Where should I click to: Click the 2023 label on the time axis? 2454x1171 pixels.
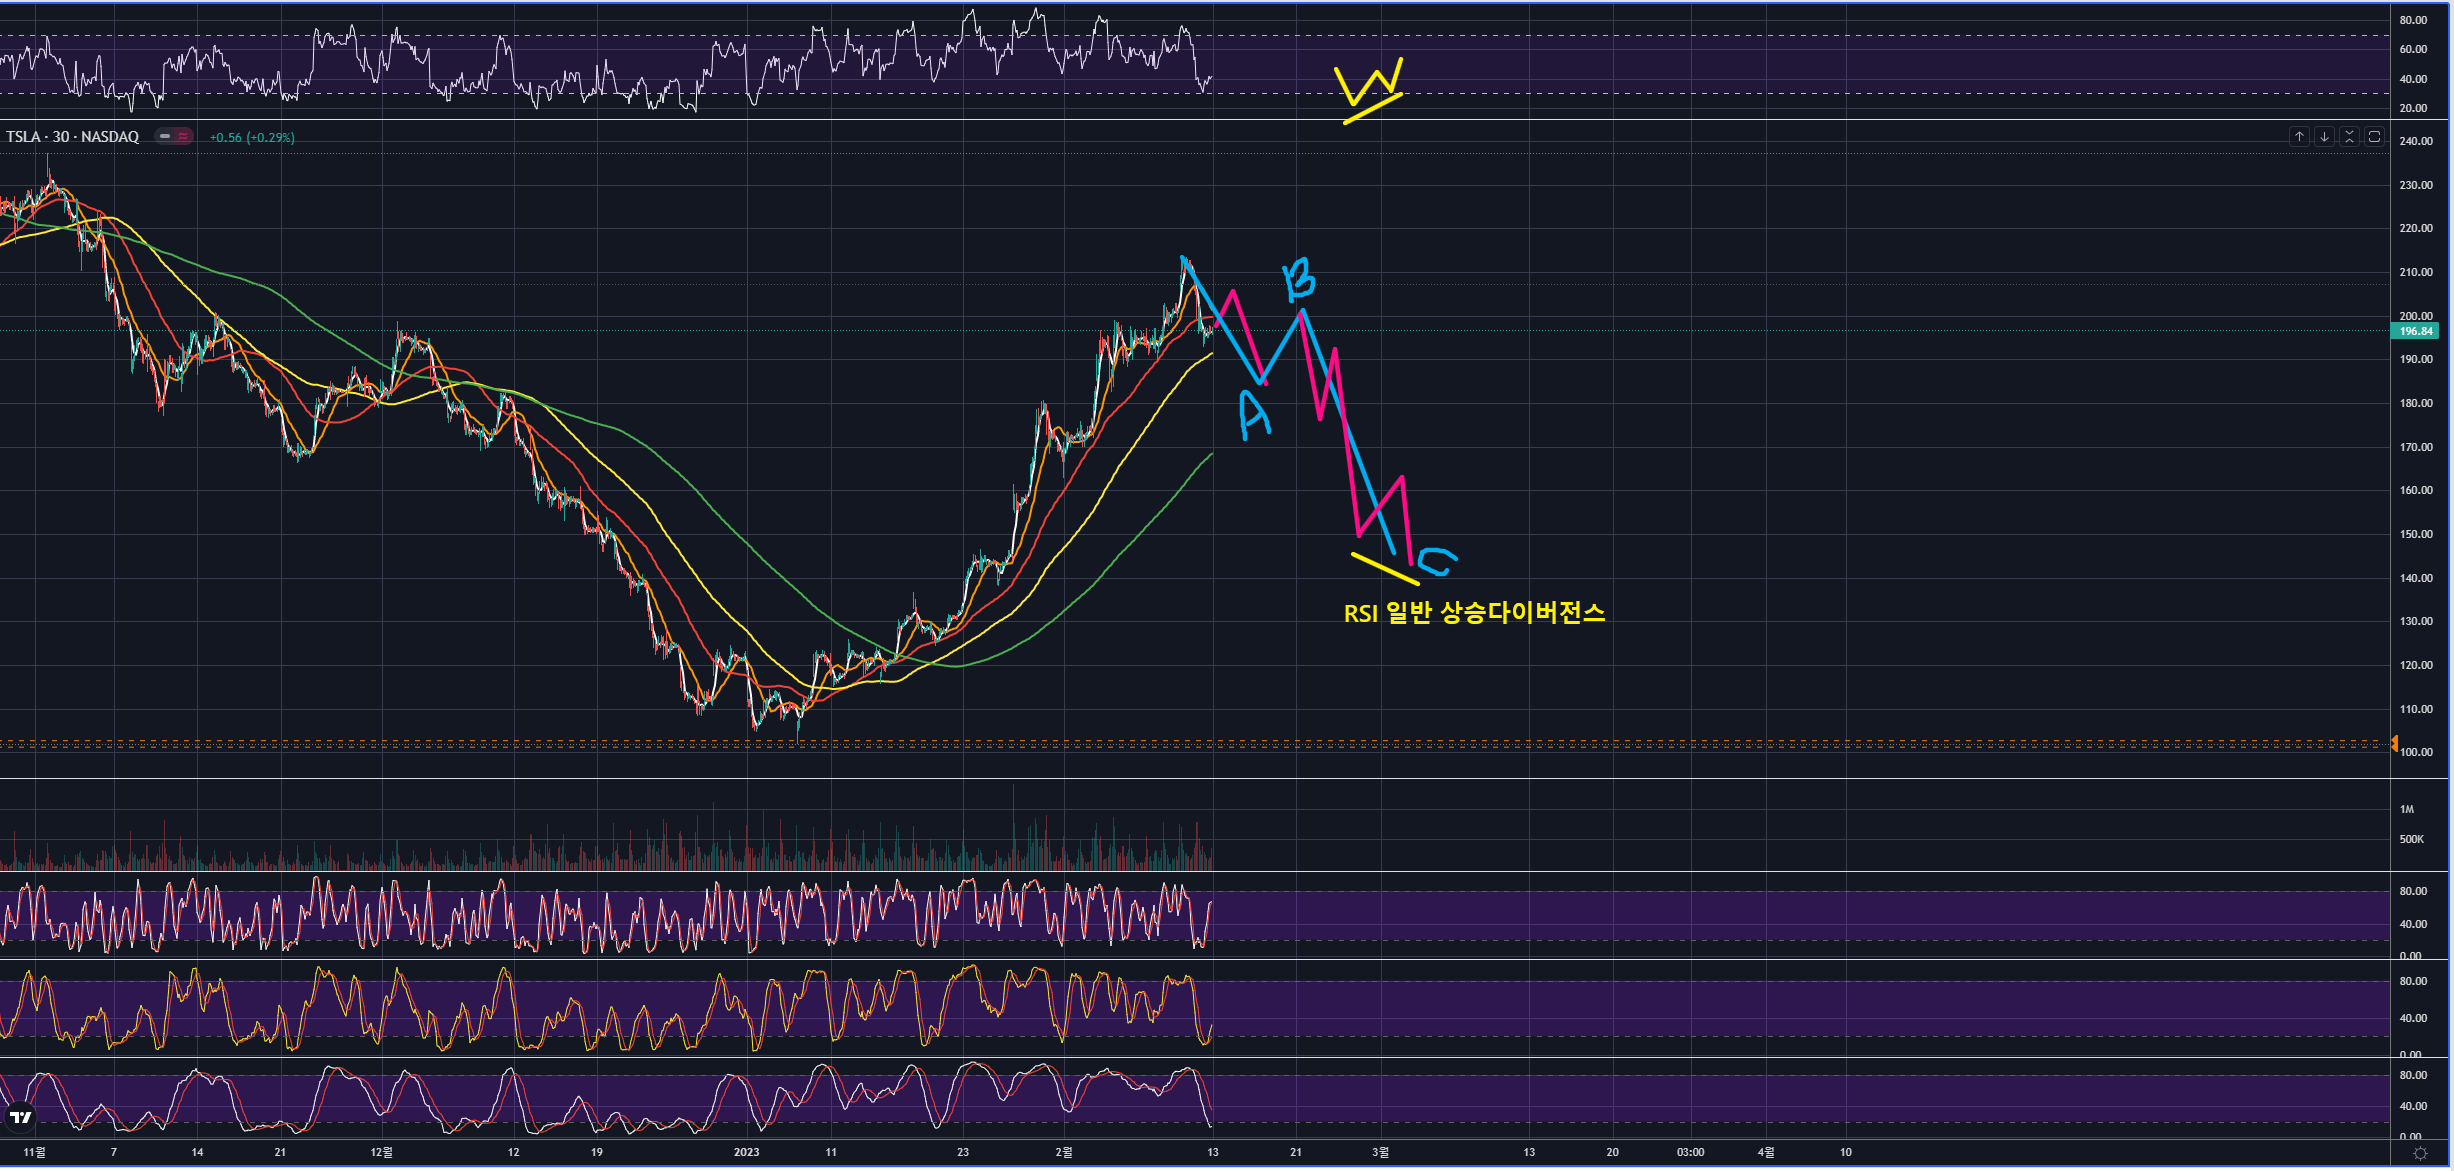pos(746,1152)
